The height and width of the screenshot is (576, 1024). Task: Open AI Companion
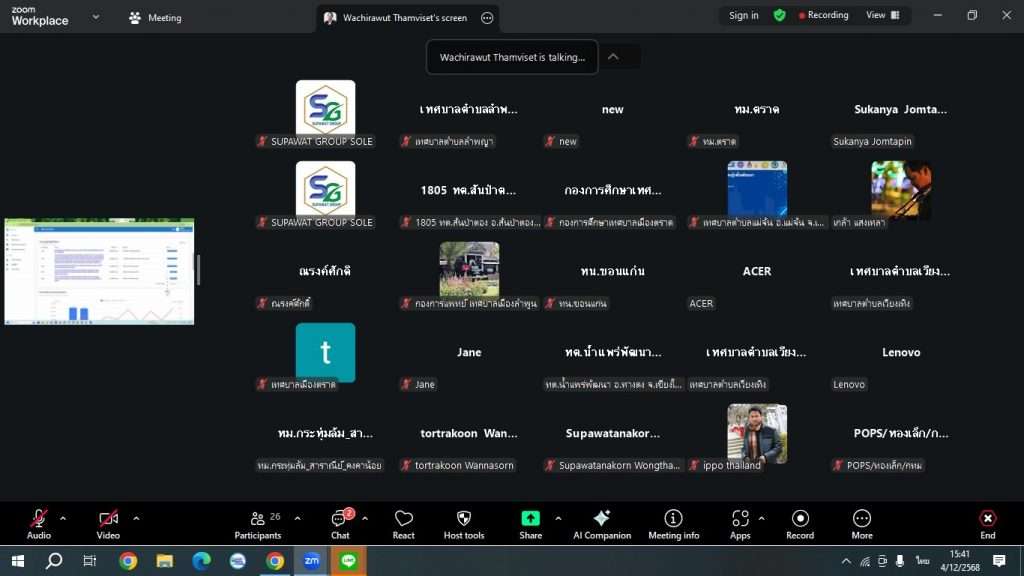[x=601, y=523]
